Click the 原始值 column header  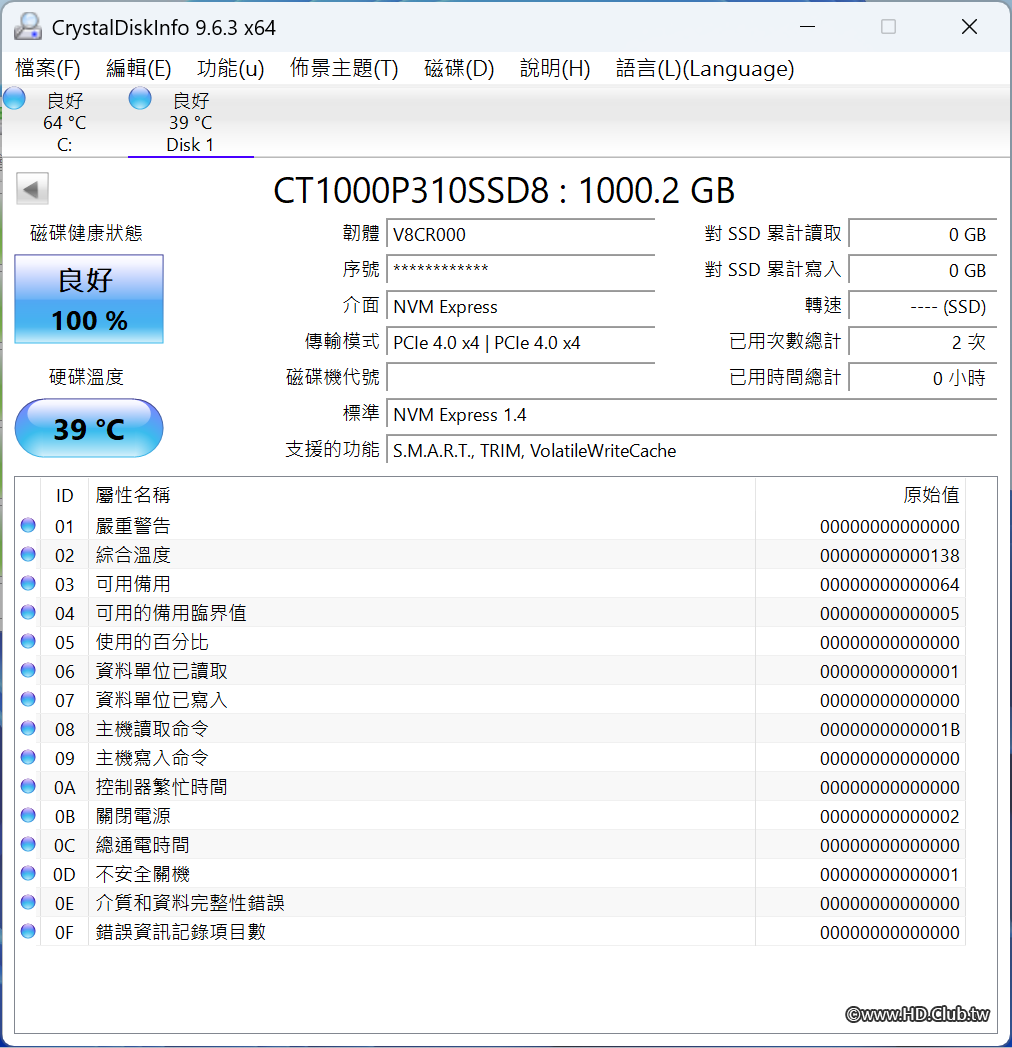860,495
